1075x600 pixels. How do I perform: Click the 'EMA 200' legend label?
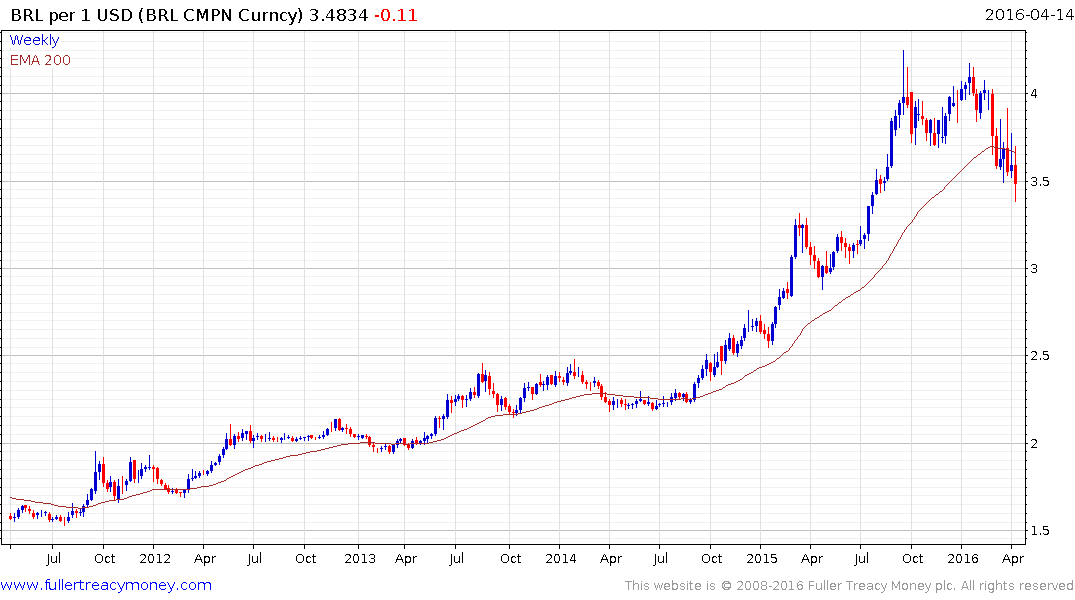point(40,60)
